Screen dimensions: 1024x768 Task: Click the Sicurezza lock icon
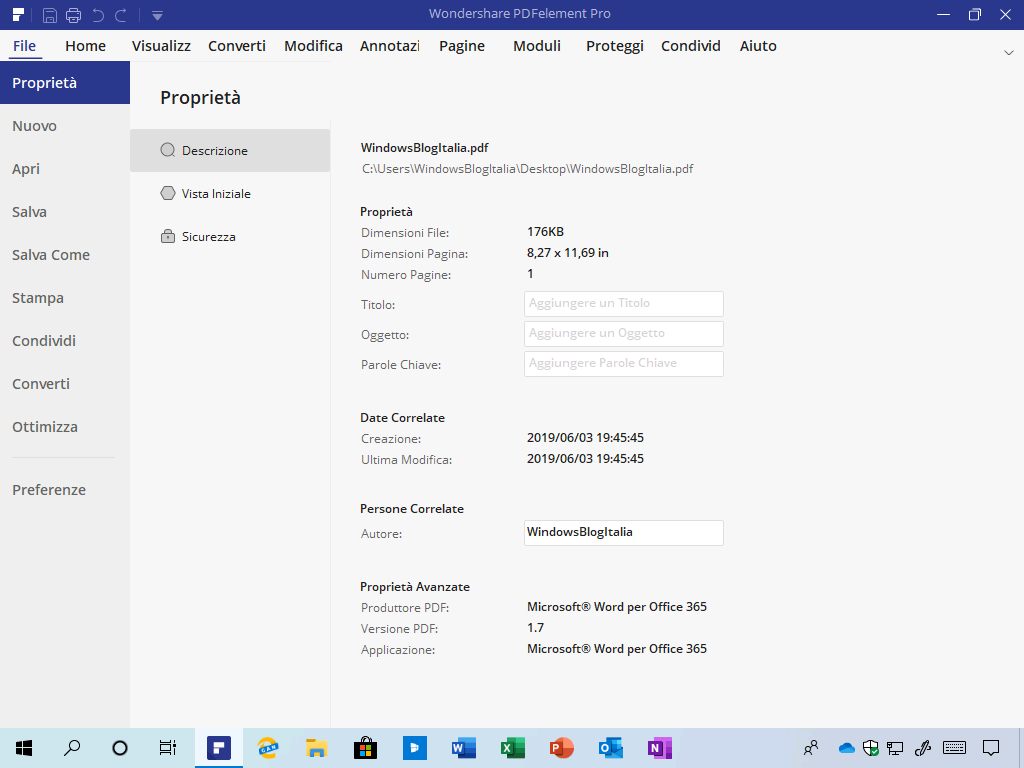pyautogui.click(x=168, y=236)
